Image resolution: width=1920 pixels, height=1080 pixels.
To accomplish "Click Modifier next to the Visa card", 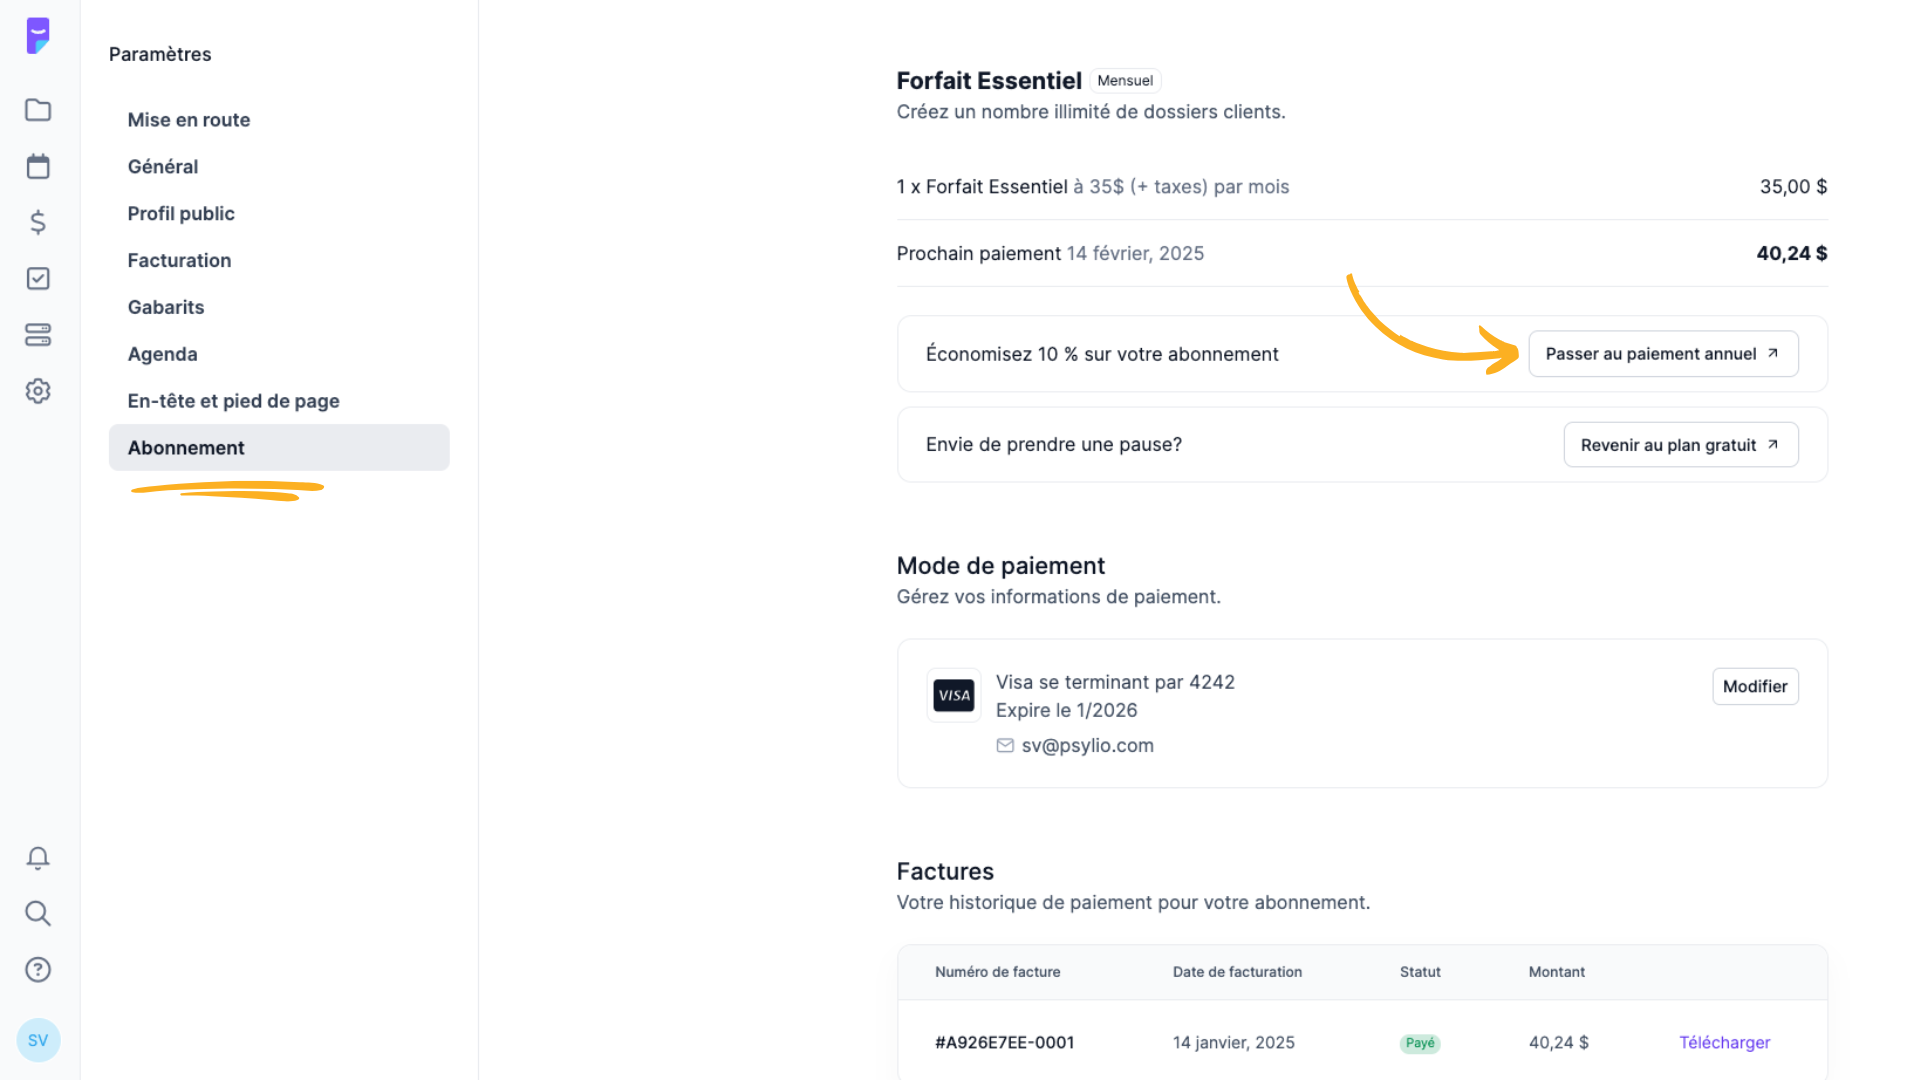I will click(1755, 686).
